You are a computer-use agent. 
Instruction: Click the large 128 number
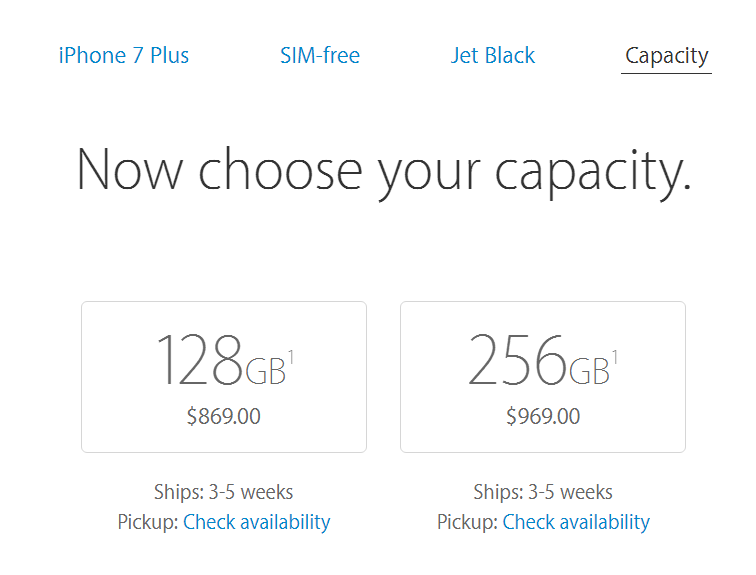(x=199, y=361)
